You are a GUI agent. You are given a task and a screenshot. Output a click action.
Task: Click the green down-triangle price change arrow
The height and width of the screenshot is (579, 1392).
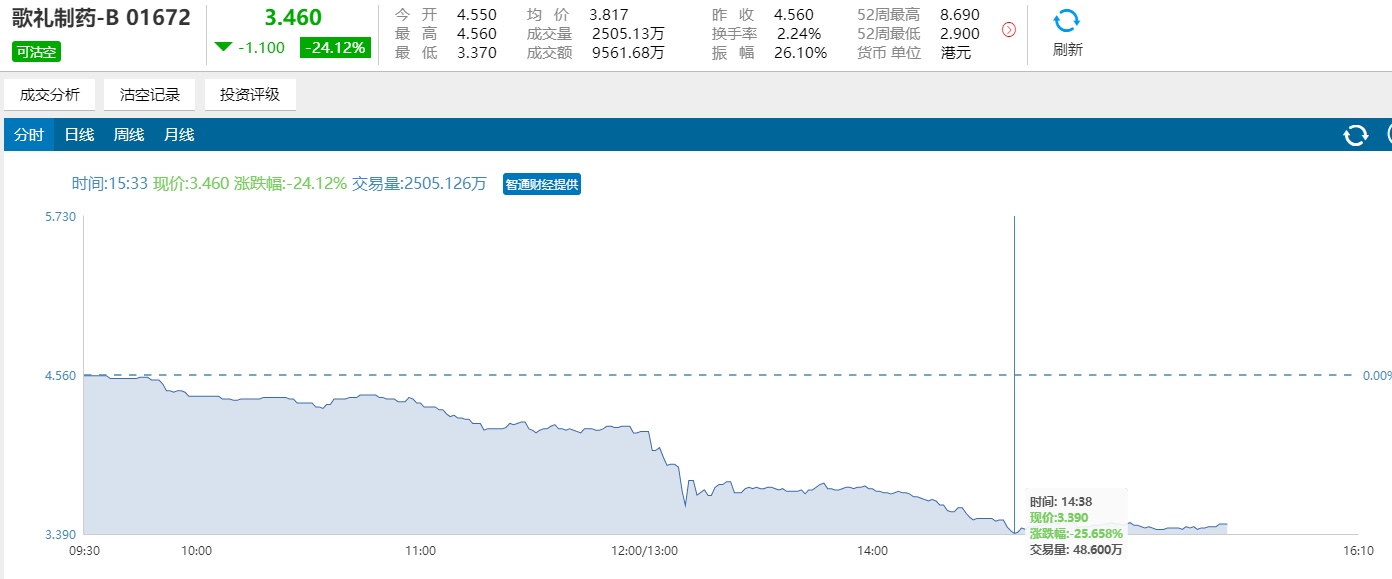coord(223,47)
